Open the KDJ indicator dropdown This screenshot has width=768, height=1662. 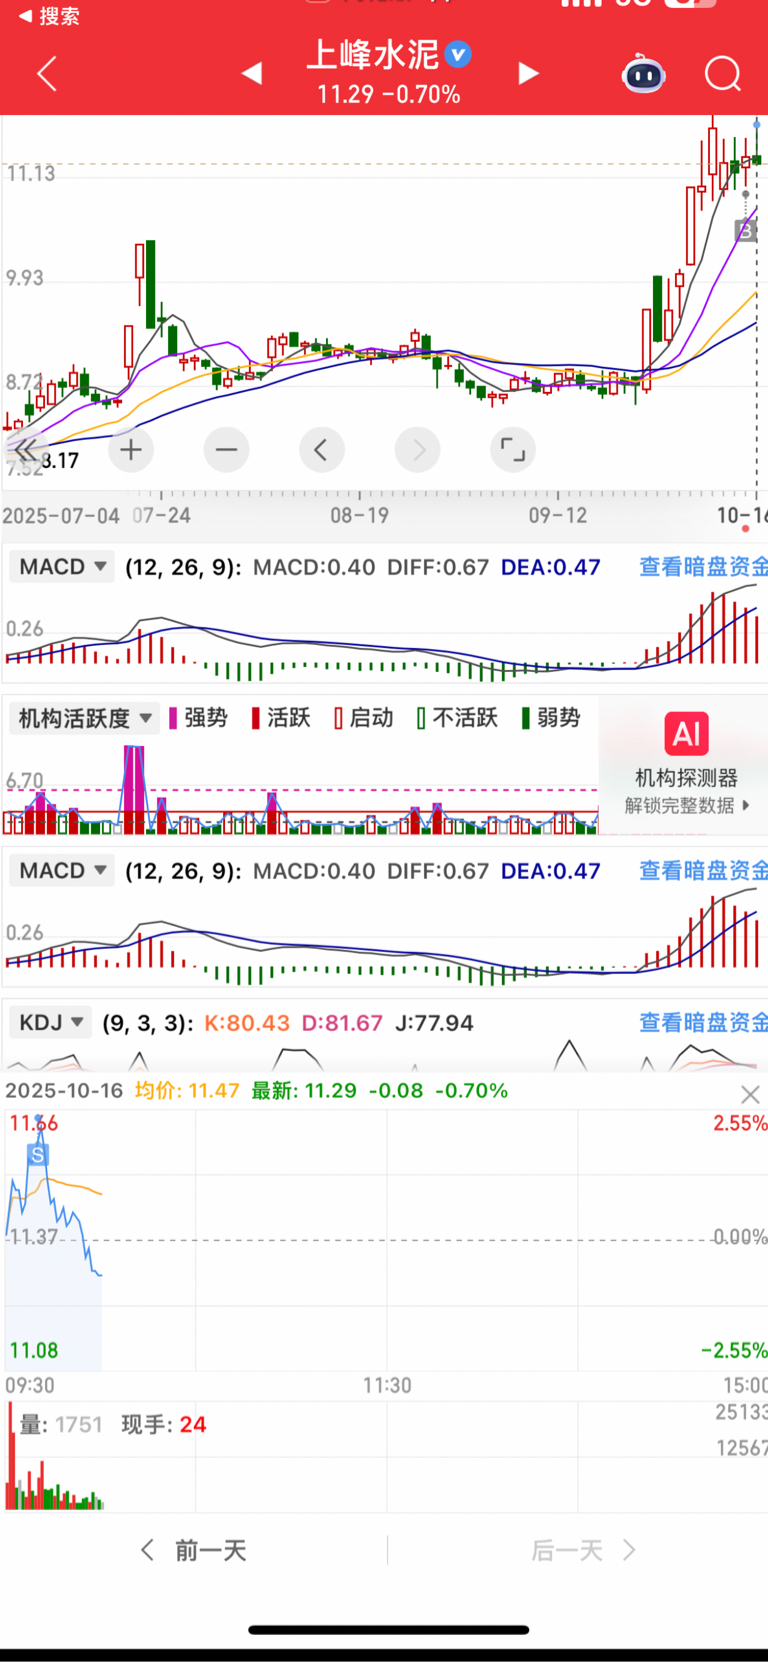click(x=50, y=1023)
